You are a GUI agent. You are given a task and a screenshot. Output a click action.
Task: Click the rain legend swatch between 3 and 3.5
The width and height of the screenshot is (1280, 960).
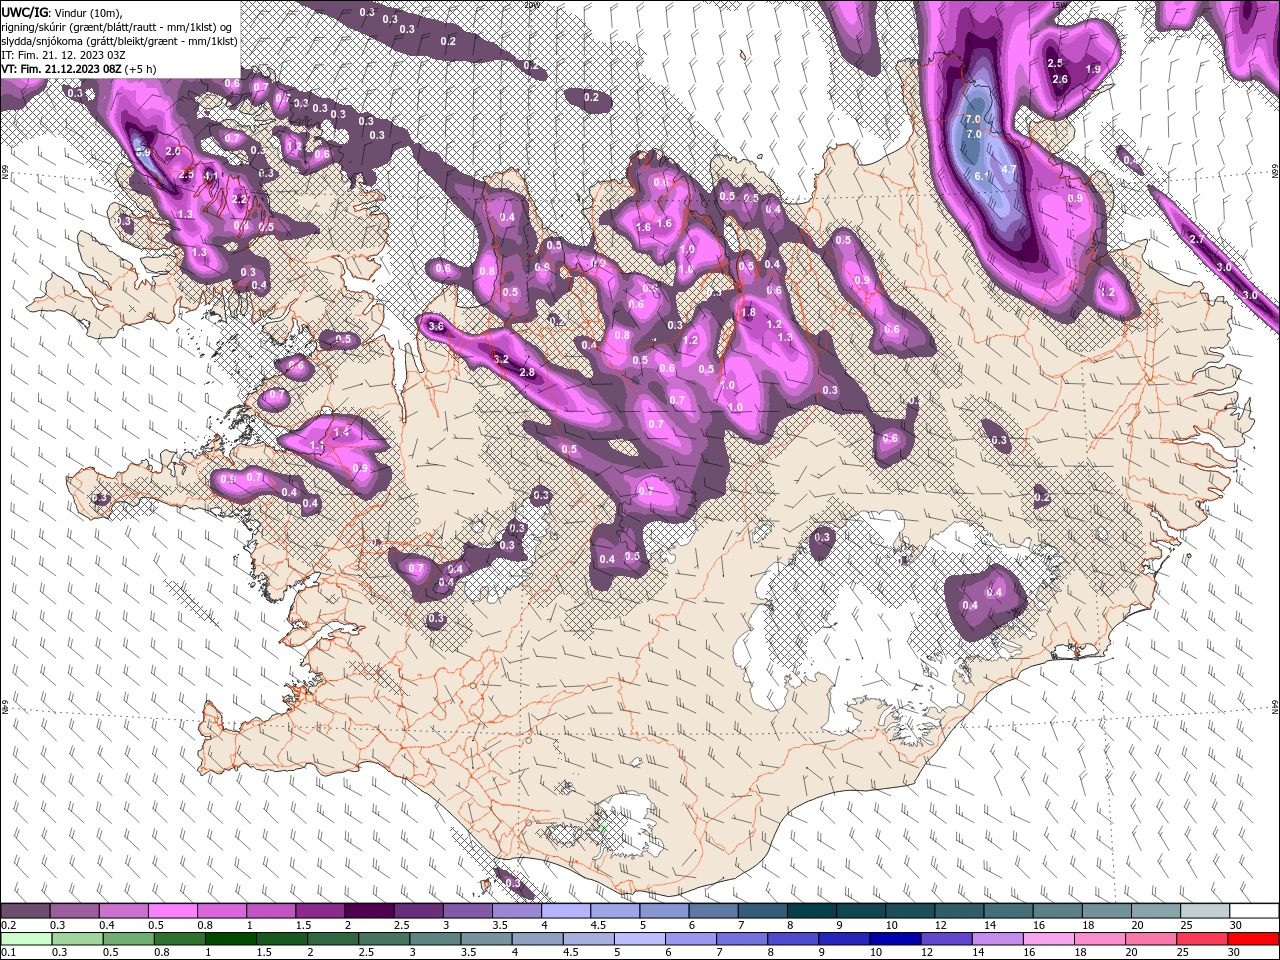(435, 938)
